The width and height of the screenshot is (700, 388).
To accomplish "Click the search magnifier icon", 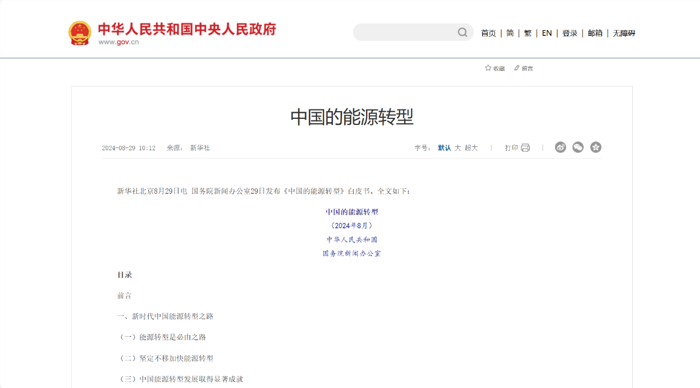I will click(x=462, y=32).
